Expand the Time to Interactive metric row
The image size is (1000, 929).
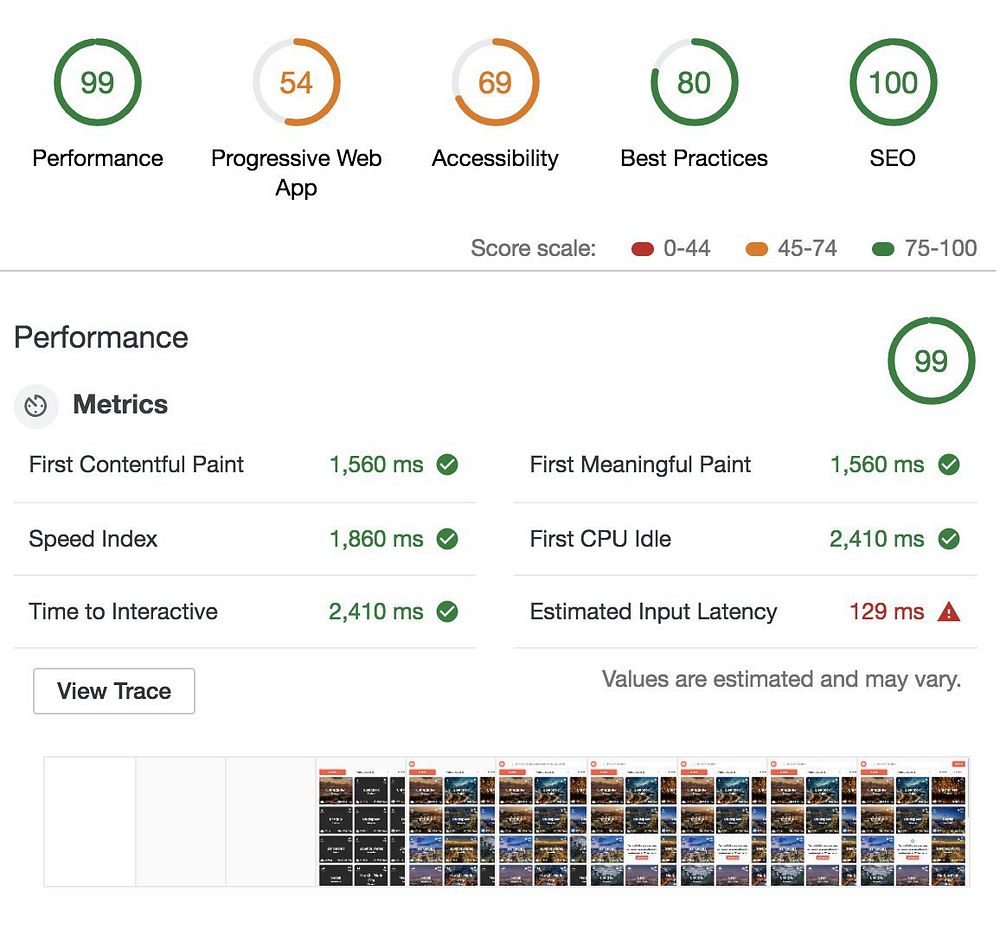pyautogui.click(x=245, y=612)
